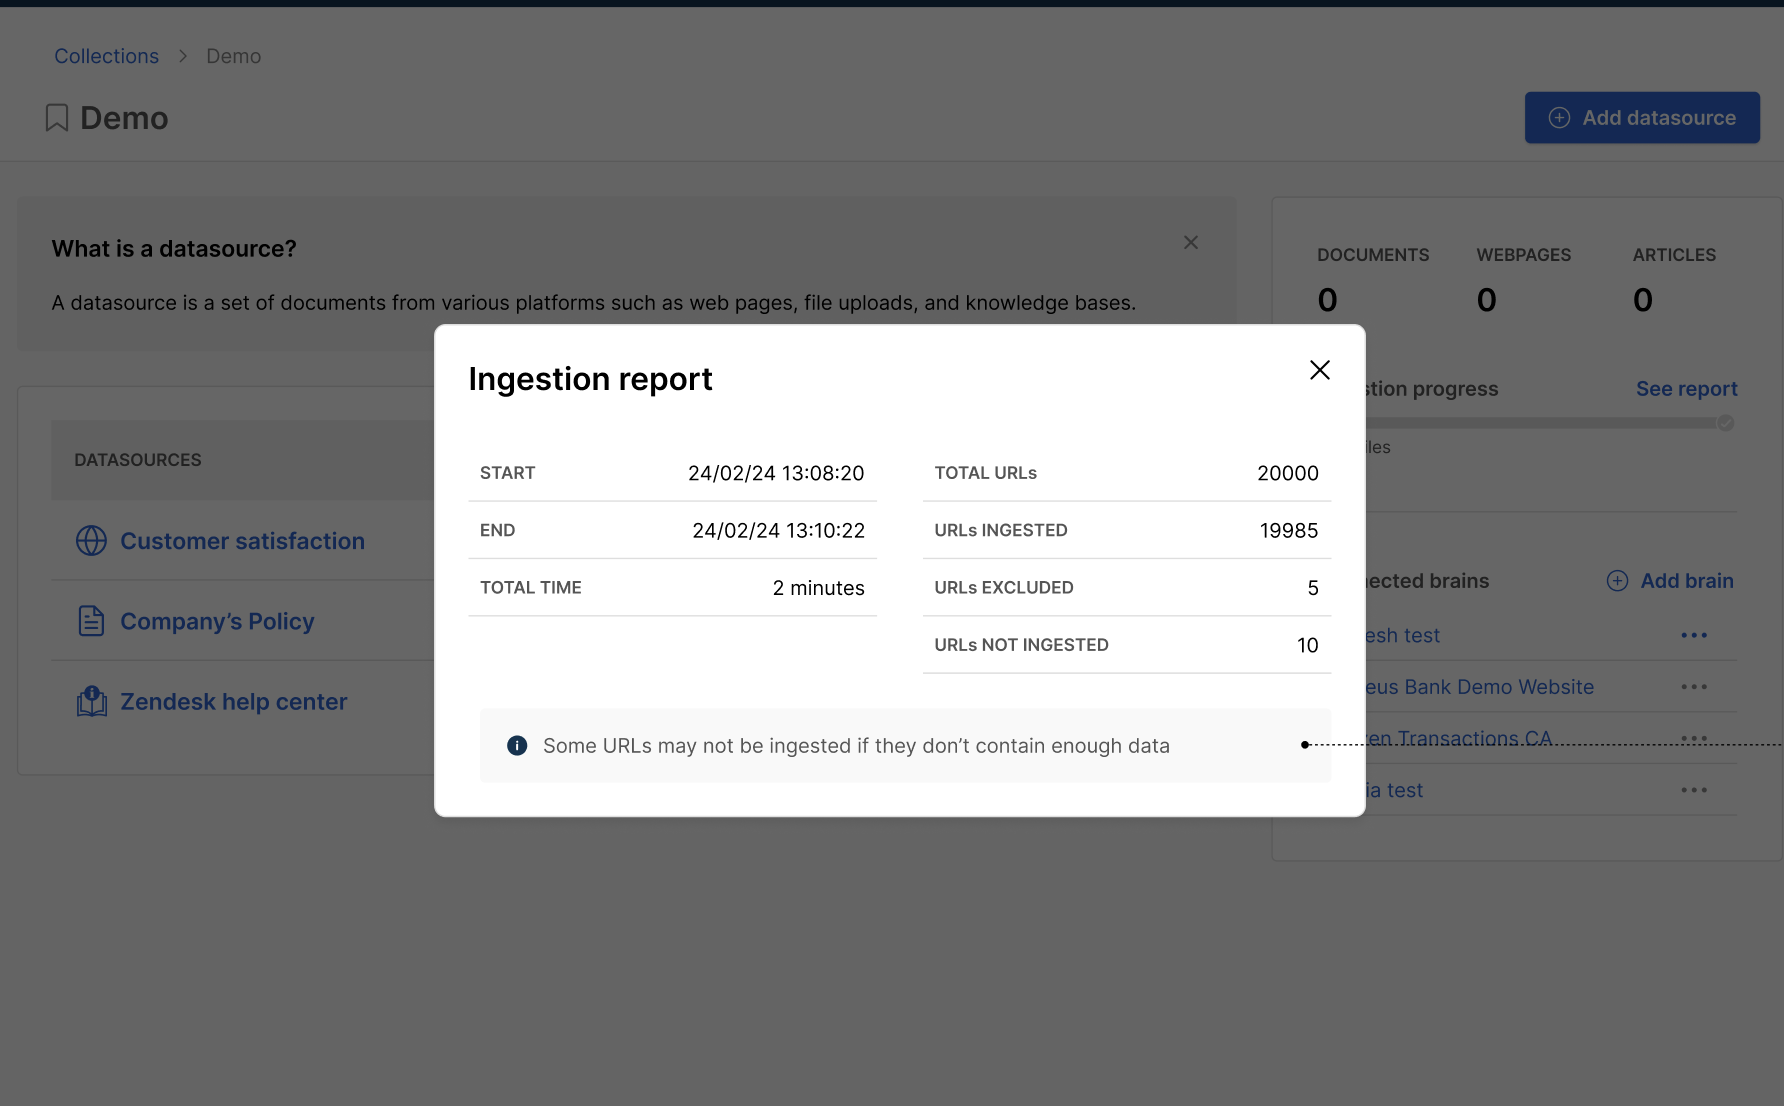Screen dimensions: 1784x1106
Task: Open options menu for the first connected brain
Action: 1694,636
